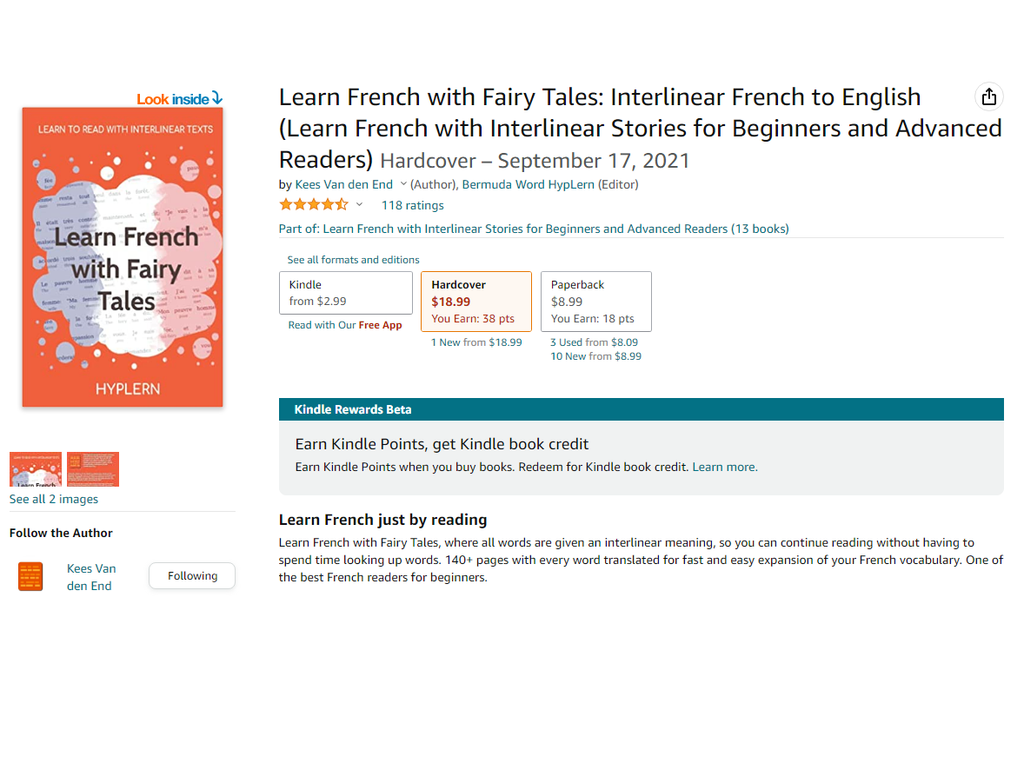Click the main book cover image

(x=123, y=257)
